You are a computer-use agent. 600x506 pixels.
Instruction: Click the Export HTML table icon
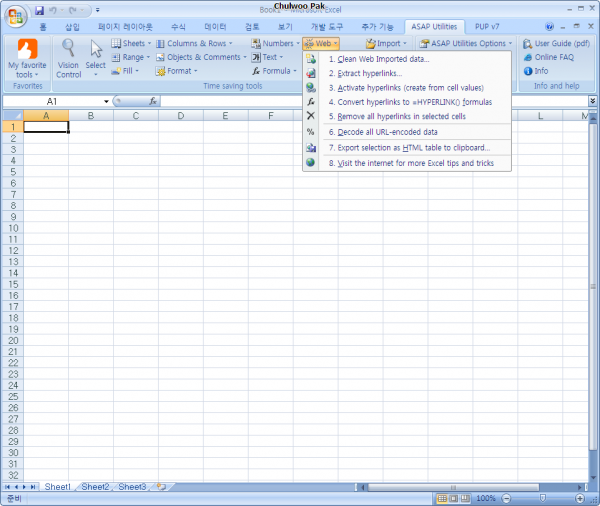(x=311, y=147)
